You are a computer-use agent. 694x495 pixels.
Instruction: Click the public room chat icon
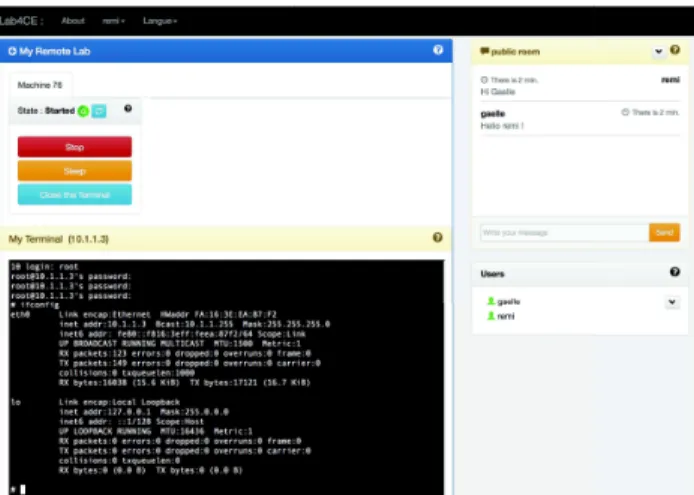point(485,51)
